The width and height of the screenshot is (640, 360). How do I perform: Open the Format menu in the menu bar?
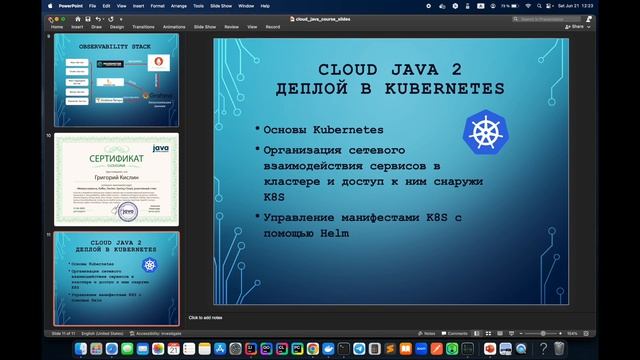(158, 6)
